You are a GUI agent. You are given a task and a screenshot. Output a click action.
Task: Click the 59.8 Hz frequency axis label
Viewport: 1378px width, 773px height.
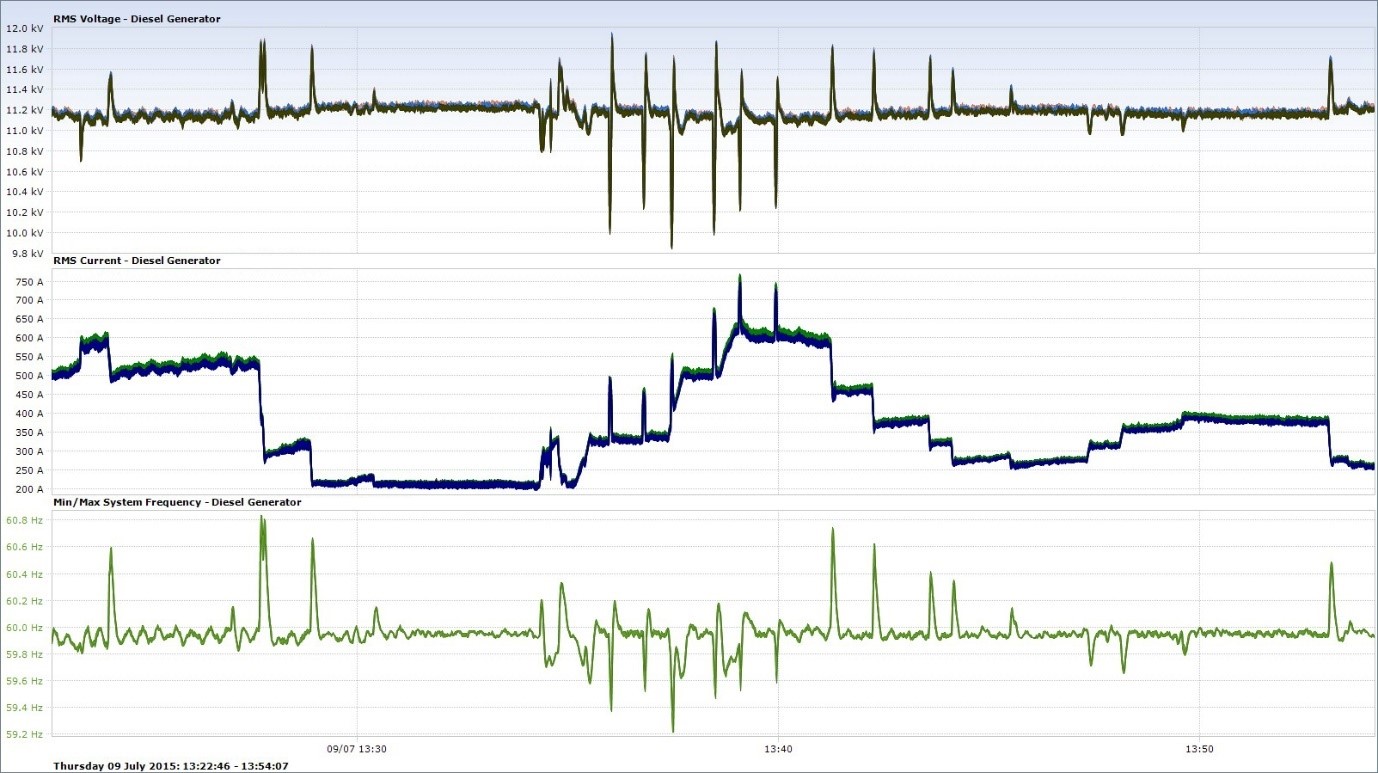click(25, 654)
